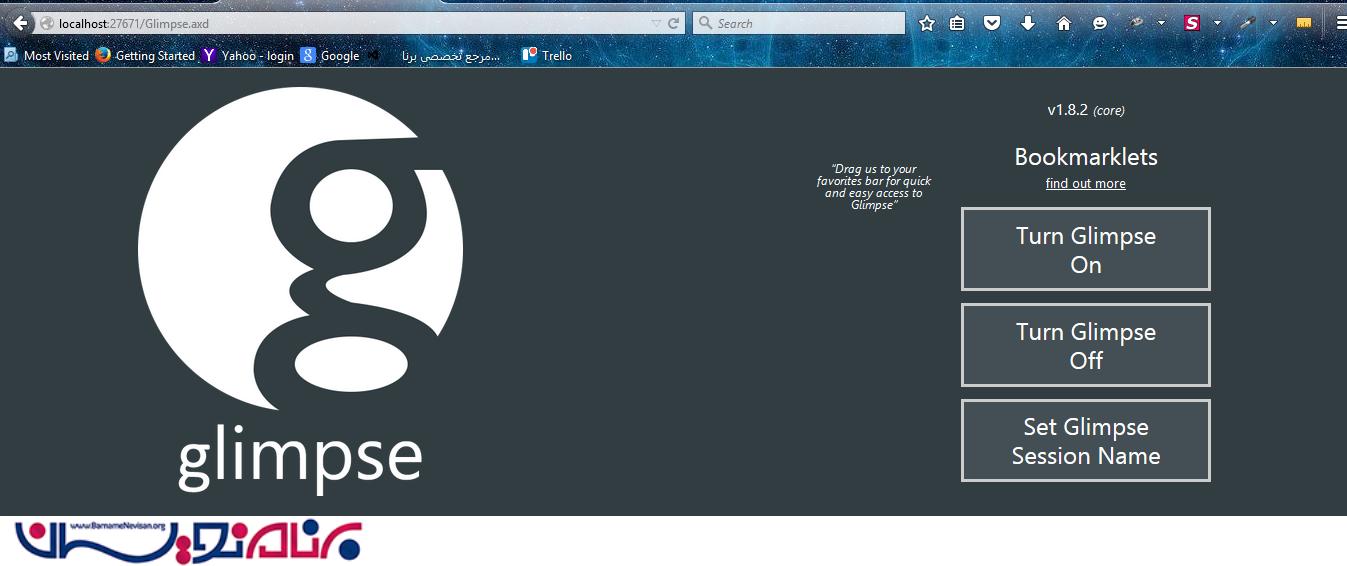Click the Visual Studio icon bookmark
This screenshot has width=1347, height=566.
click(373, 56)
